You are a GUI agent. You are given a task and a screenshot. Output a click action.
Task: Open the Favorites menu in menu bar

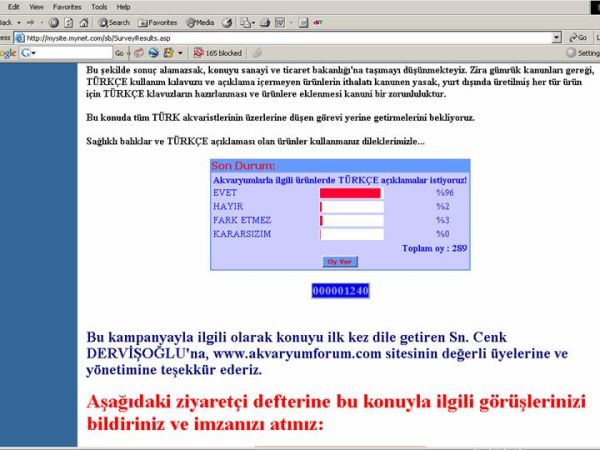point(67,7)
